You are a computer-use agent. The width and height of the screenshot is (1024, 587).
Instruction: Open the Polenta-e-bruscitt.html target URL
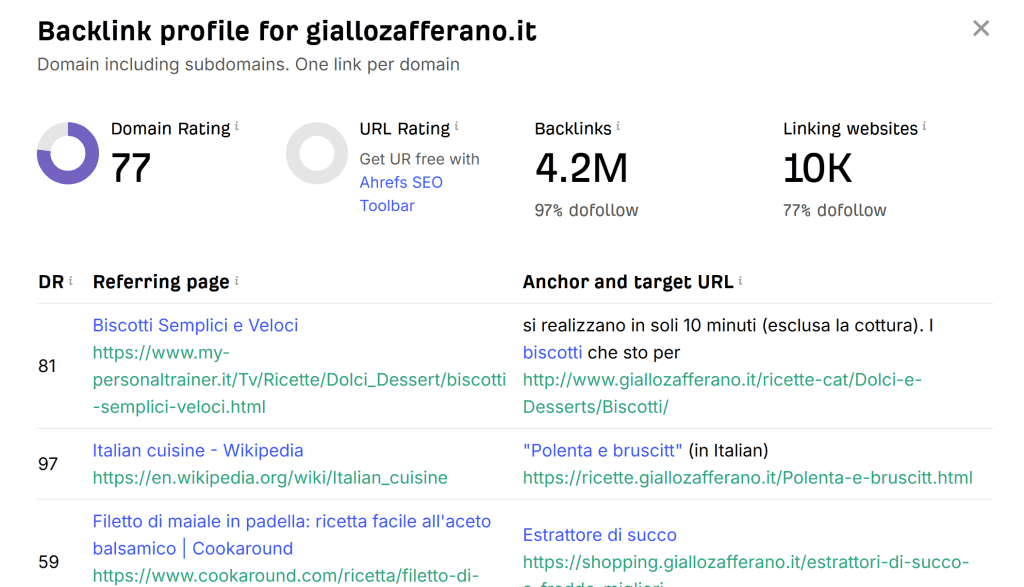click(748, 478)
